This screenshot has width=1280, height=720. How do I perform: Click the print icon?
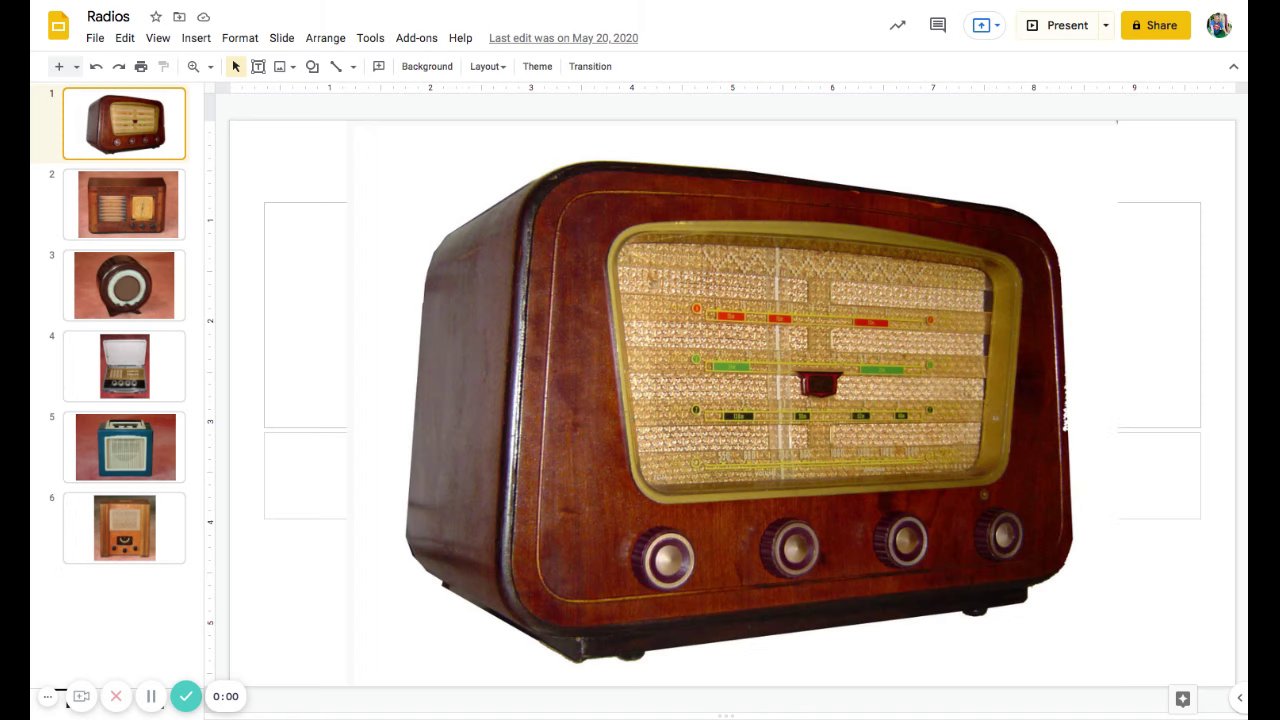[141, 67]
